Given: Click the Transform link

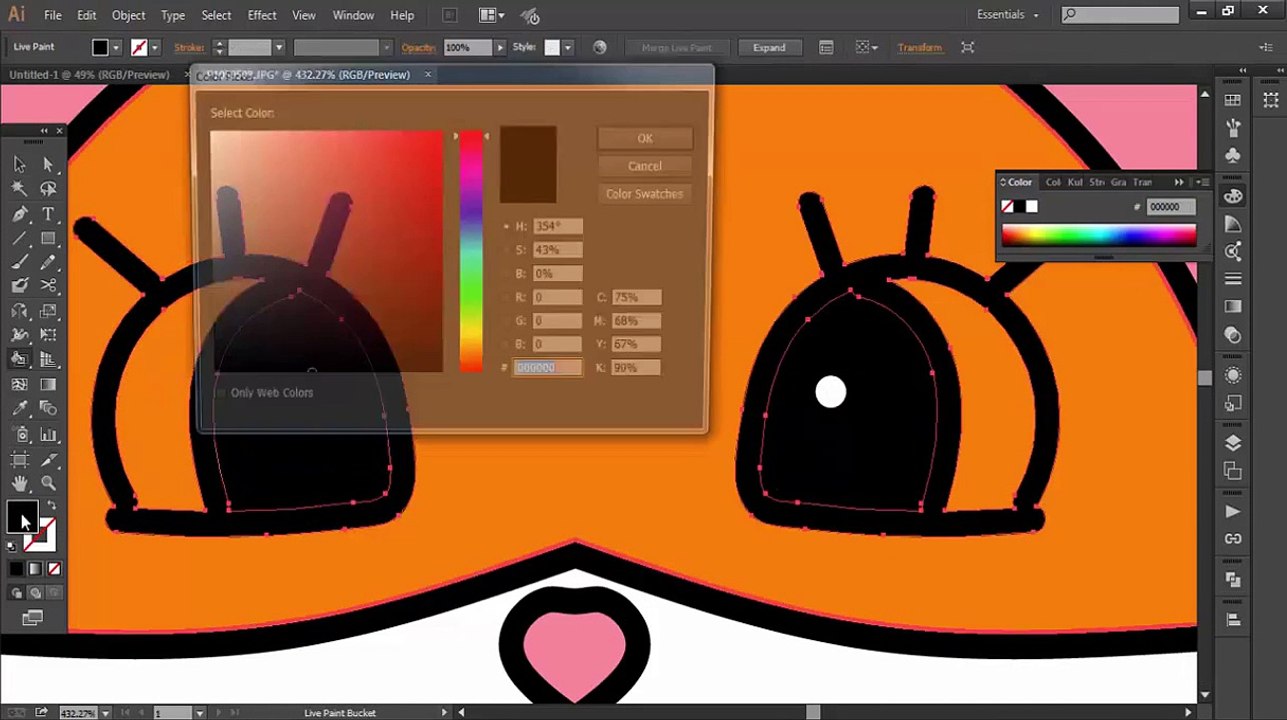Looking at the screenshot, I should [919, 47].
